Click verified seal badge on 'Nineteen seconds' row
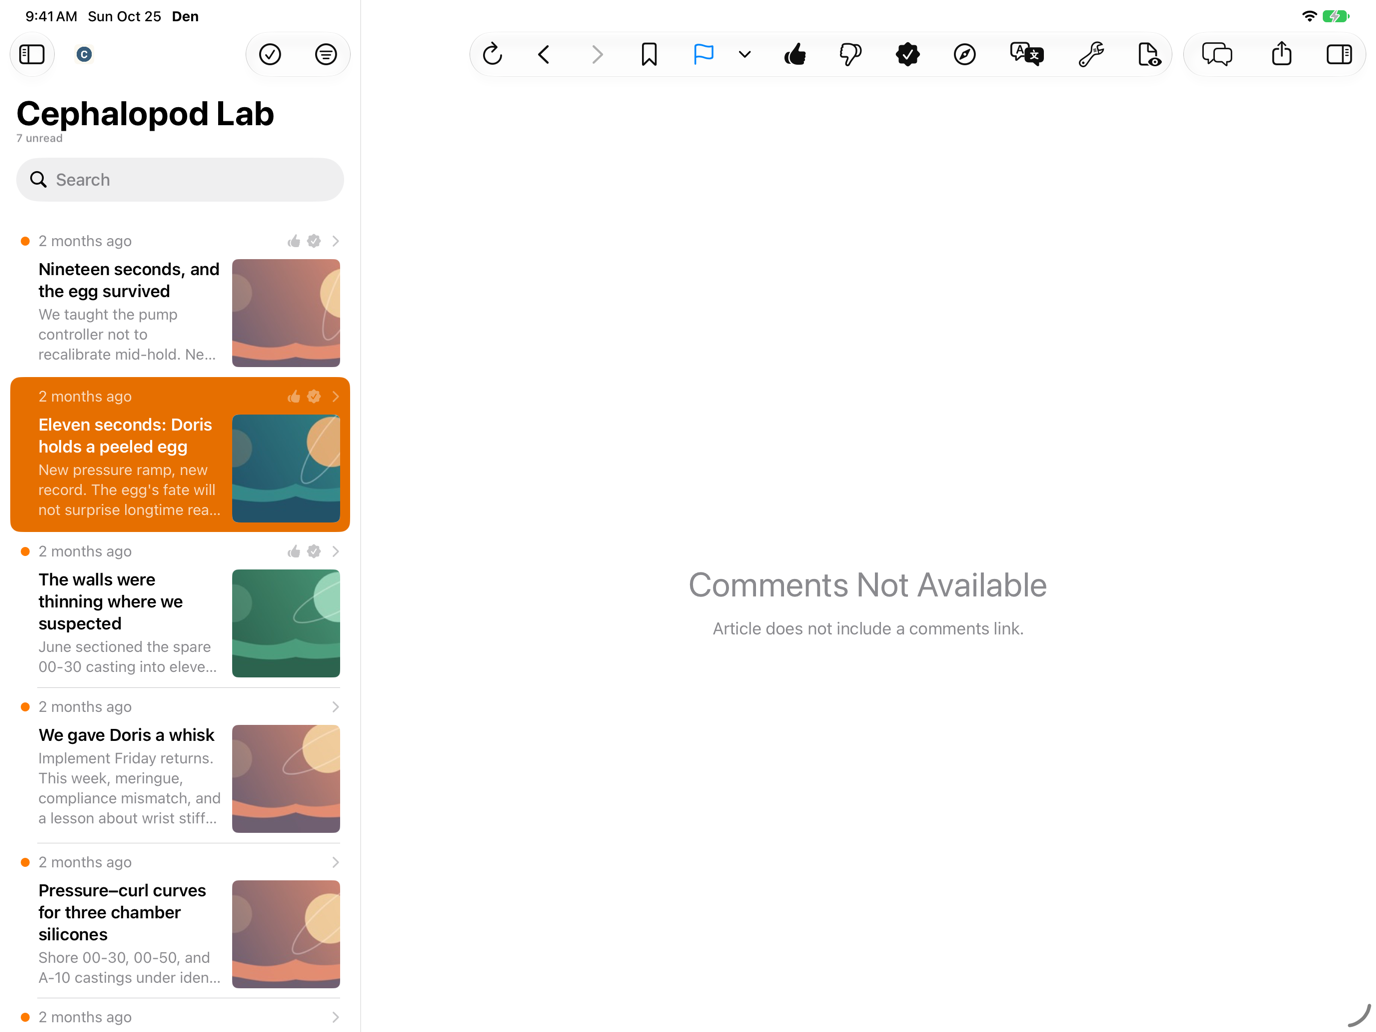The image size is (1376, 1032). pyautogui.click(x=314, y=241)
